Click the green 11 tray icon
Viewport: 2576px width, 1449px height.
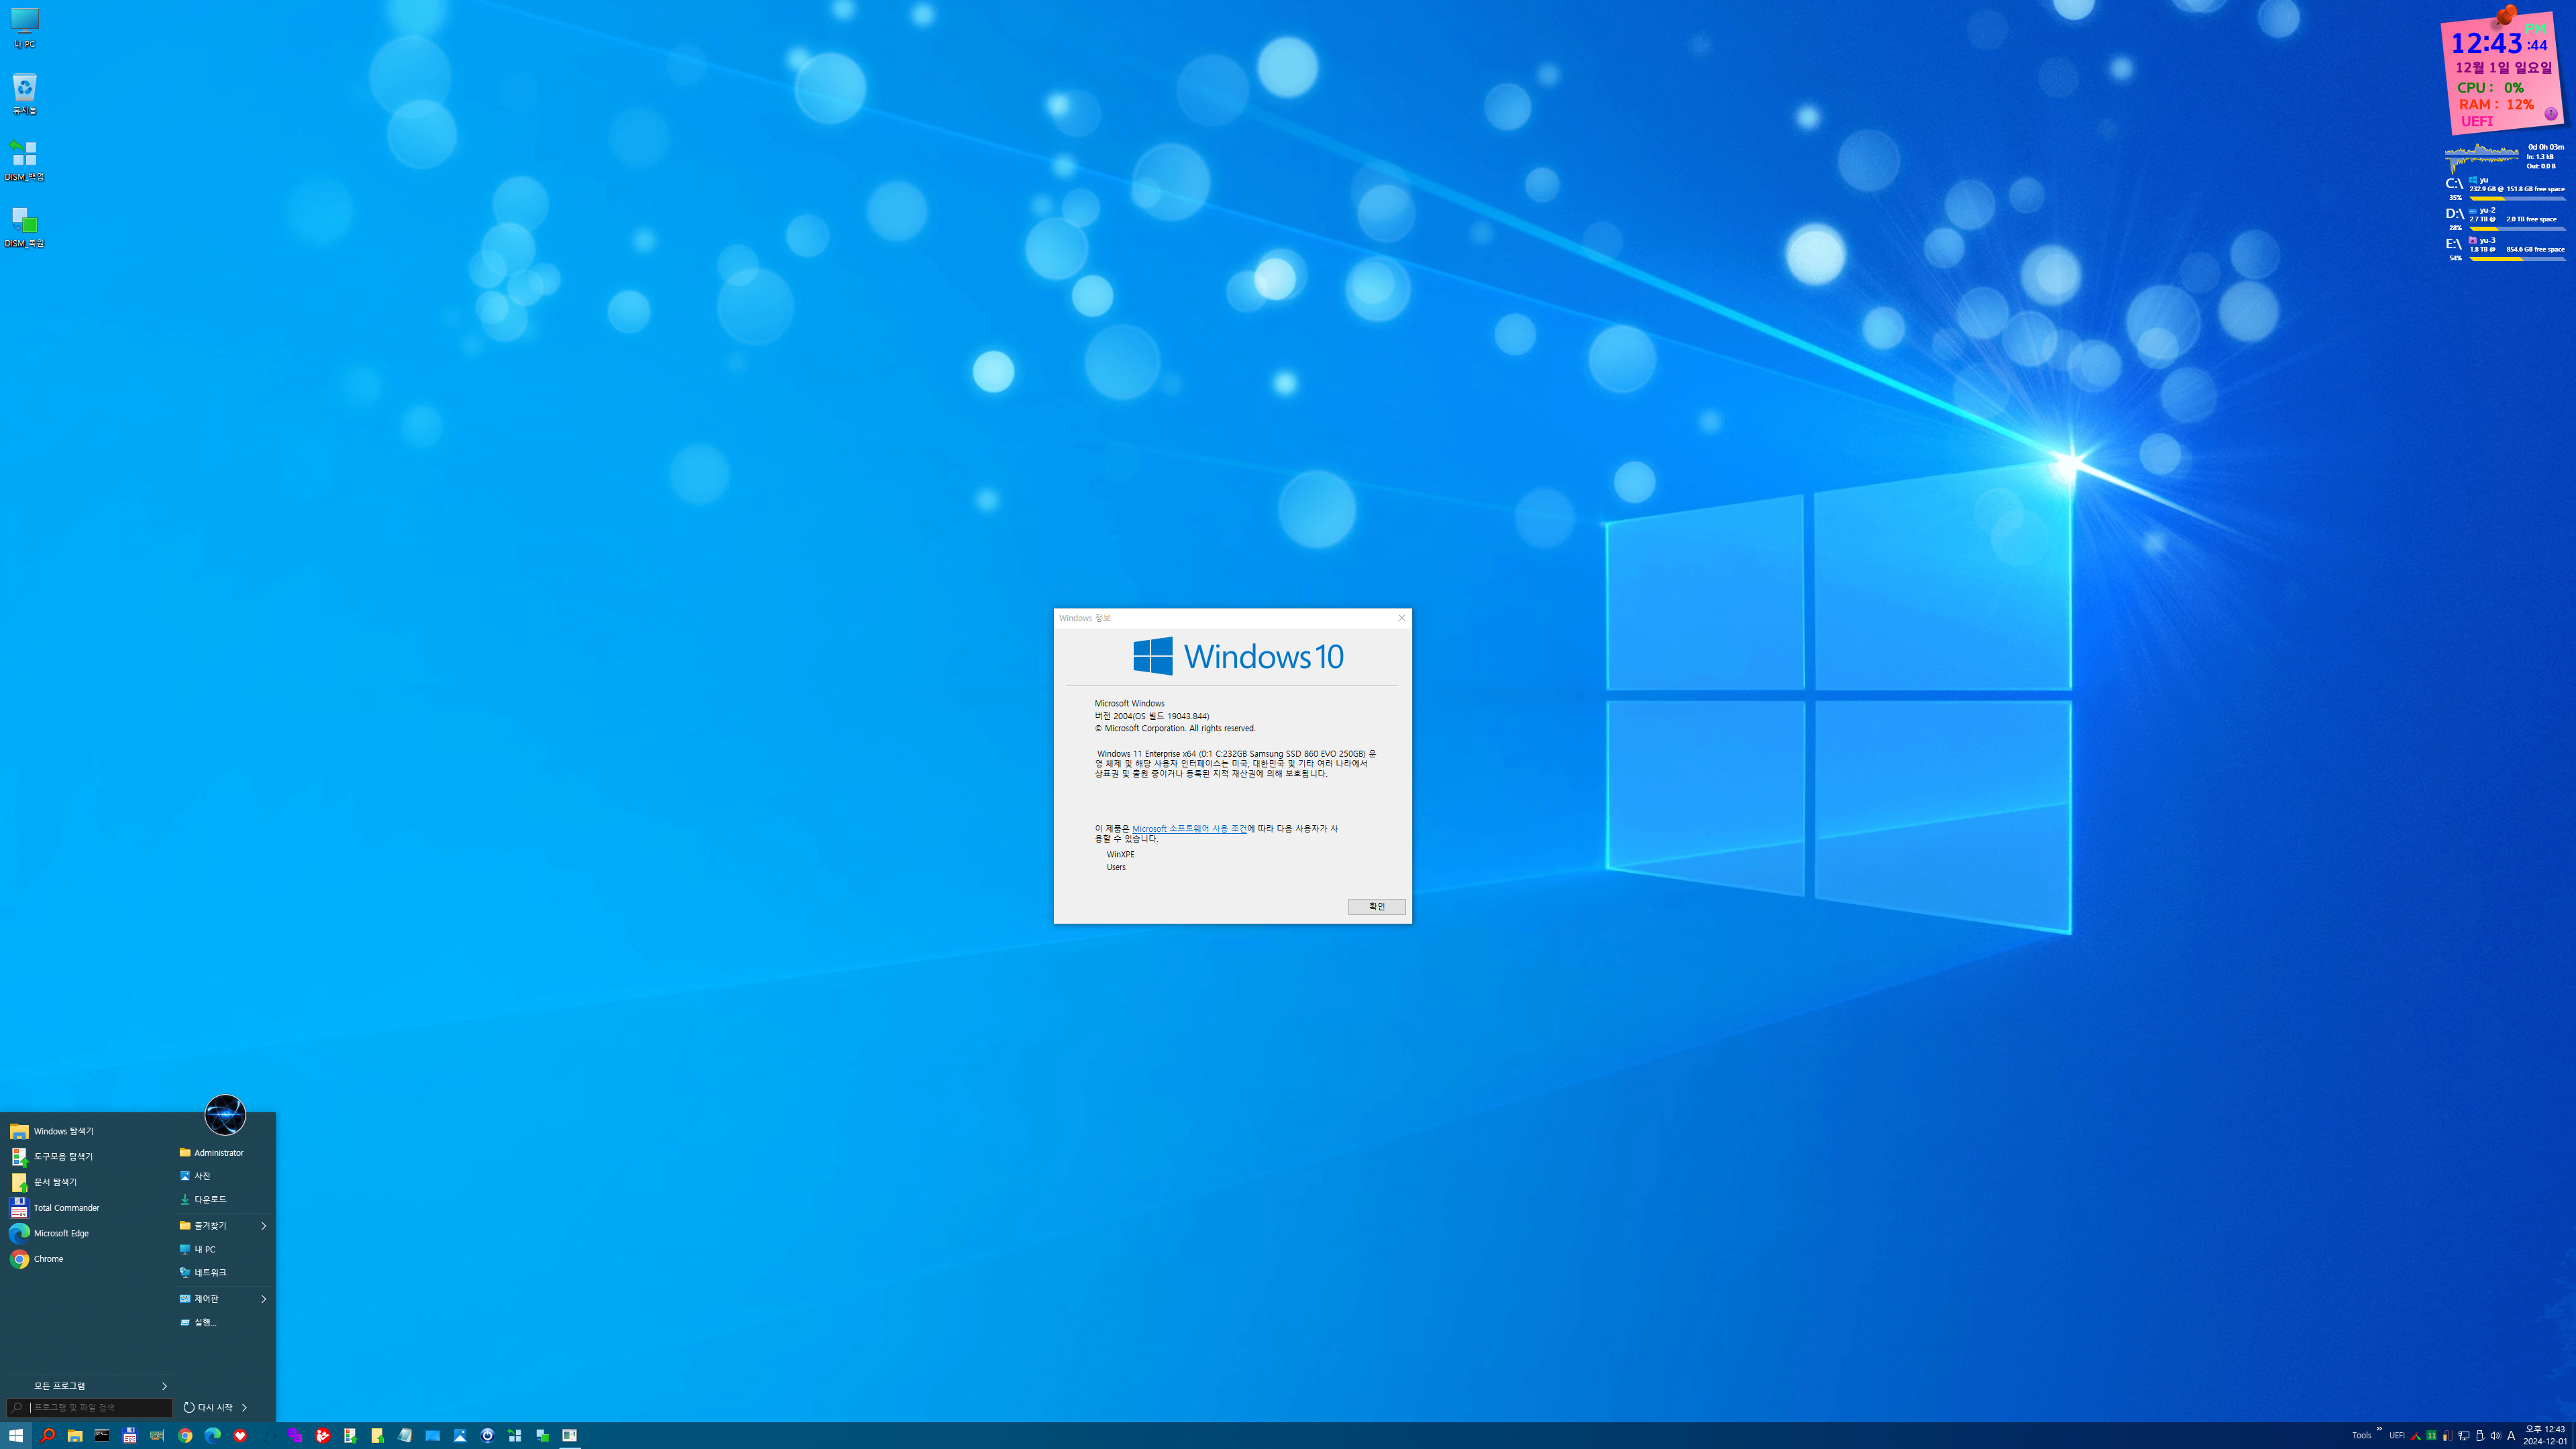2431,1436
